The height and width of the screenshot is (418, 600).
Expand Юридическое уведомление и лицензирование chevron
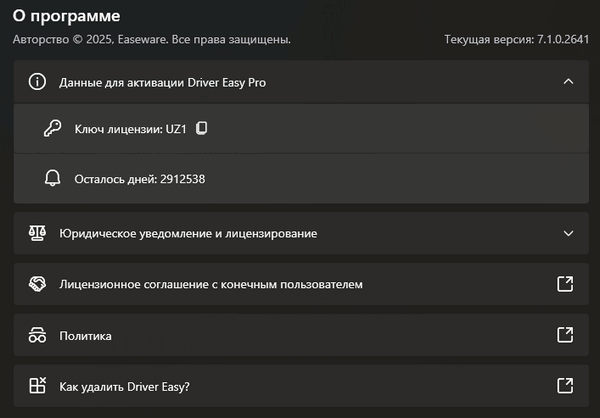pyautogui.click(x=568, y=233)
